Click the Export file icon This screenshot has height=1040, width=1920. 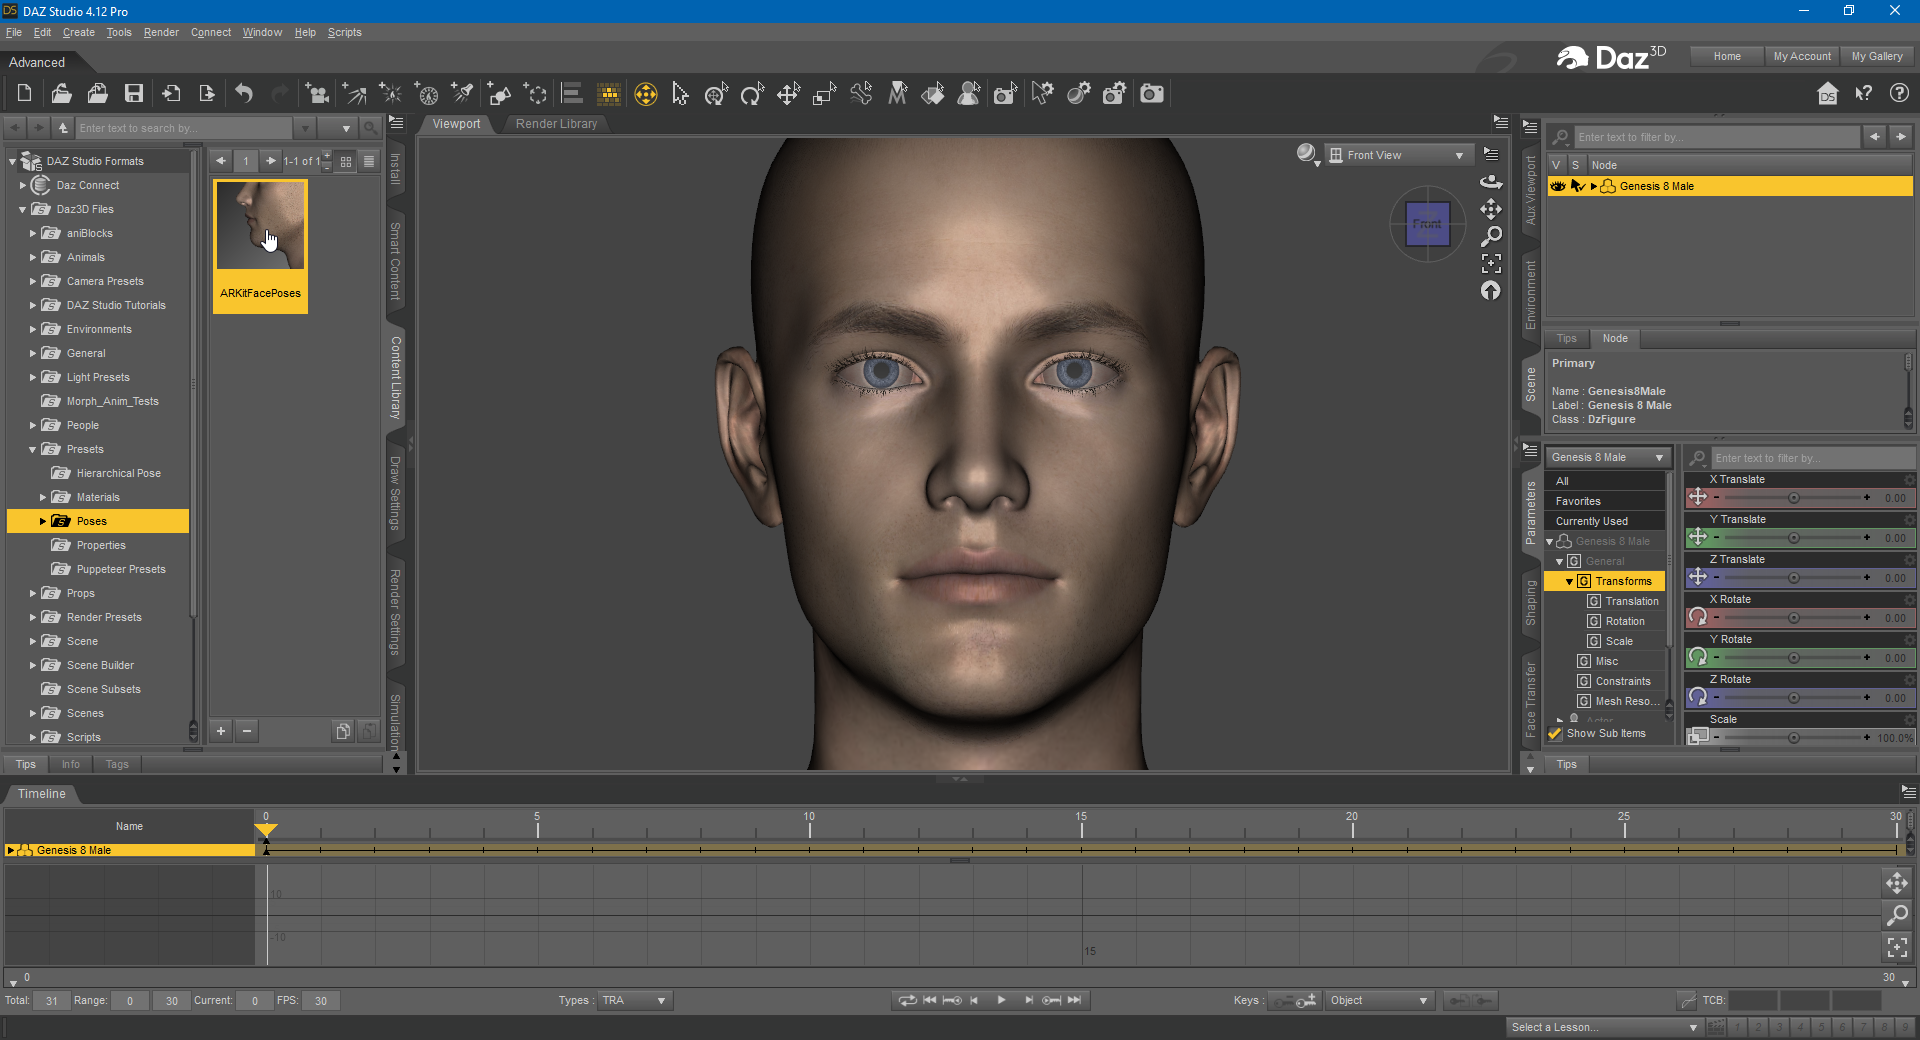207,94
